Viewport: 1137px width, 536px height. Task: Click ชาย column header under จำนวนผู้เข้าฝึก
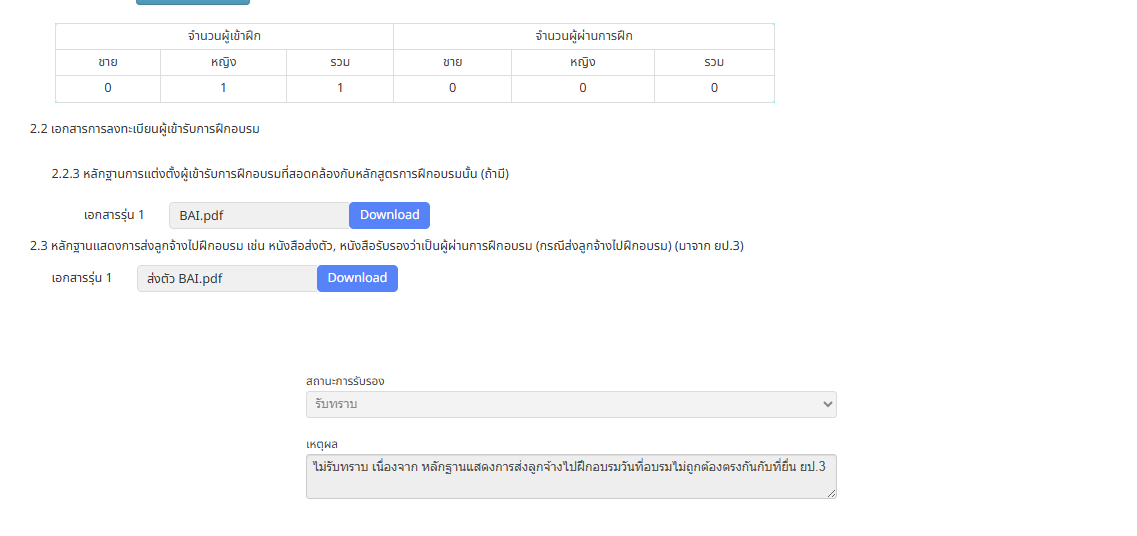coord(108,62)
